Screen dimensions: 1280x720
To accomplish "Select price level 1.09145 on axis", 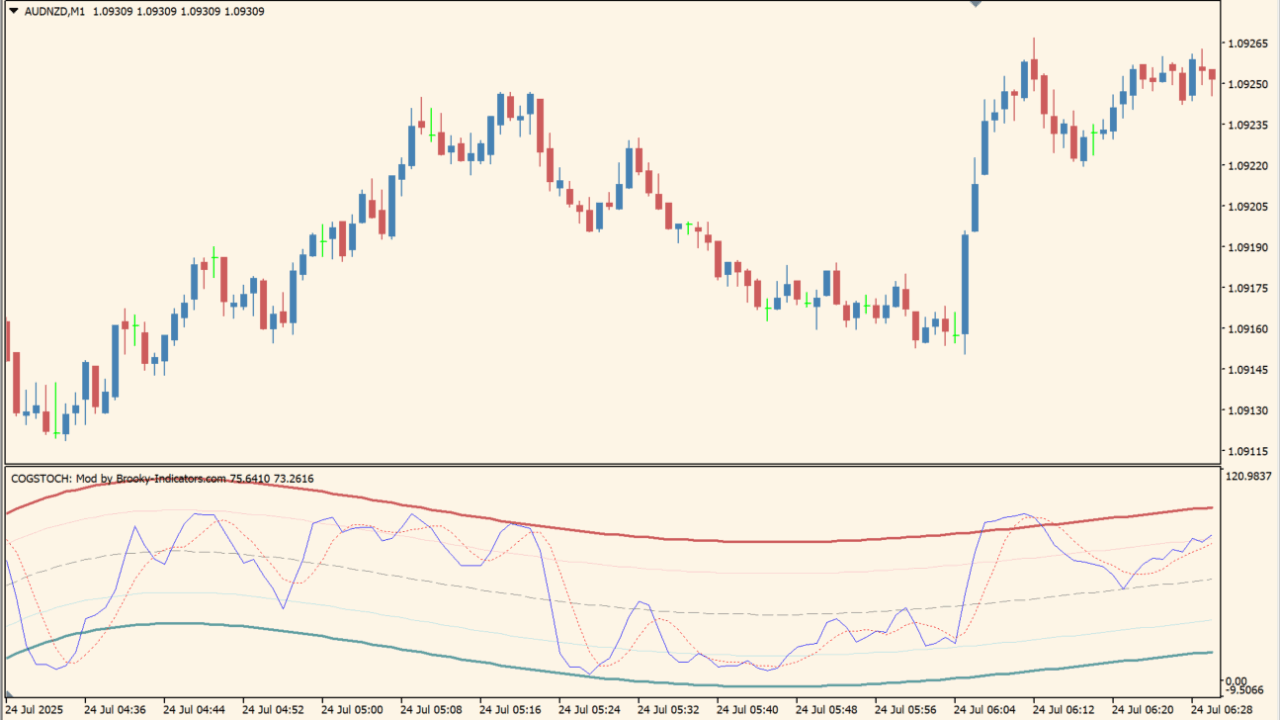I will coord(1248,370).
